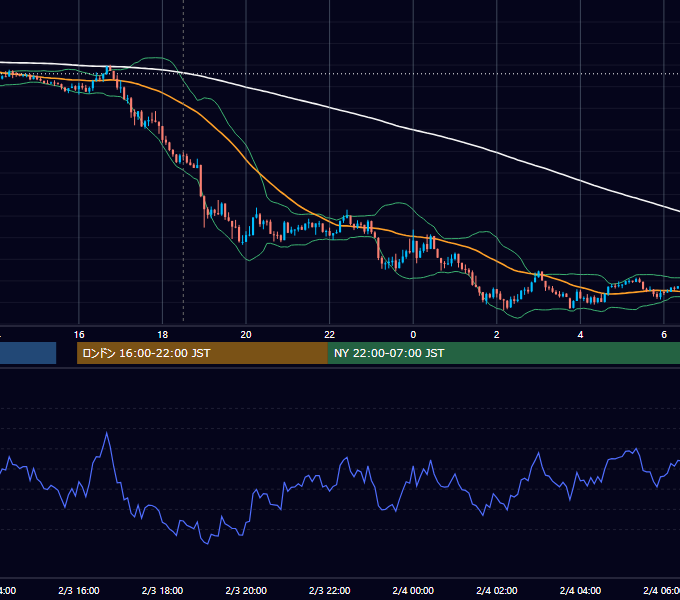Click the 20 hour label on the upper axis
This screenshot has height=600, width=680.
(246, 335)
